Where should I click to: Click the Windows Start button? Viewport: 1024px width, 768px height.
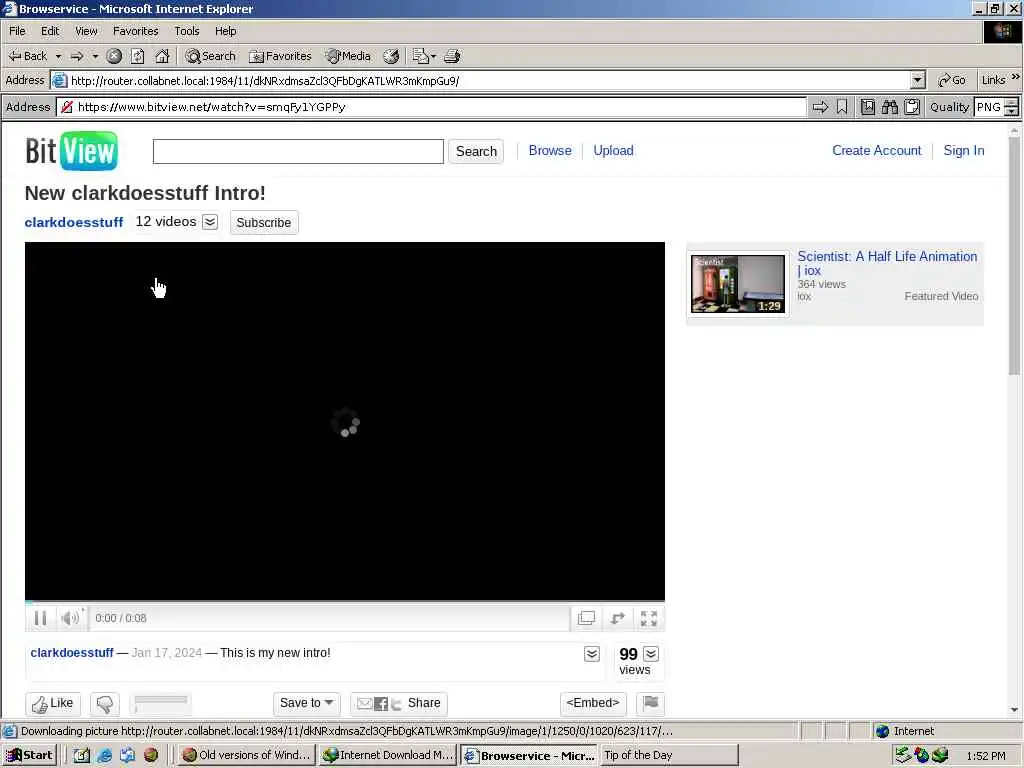29,755
